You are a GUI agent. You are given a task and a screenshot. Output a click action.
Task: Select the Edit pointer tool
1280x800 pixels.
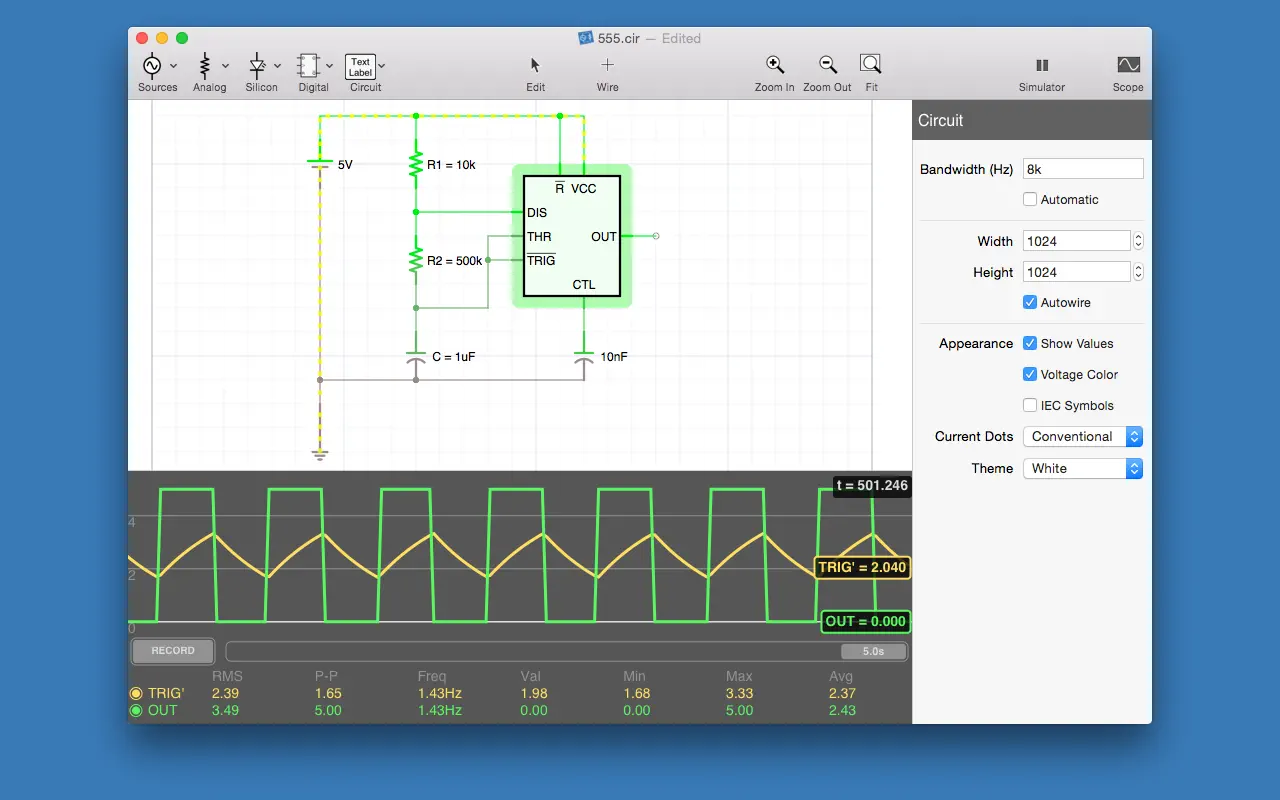[535, 66]
